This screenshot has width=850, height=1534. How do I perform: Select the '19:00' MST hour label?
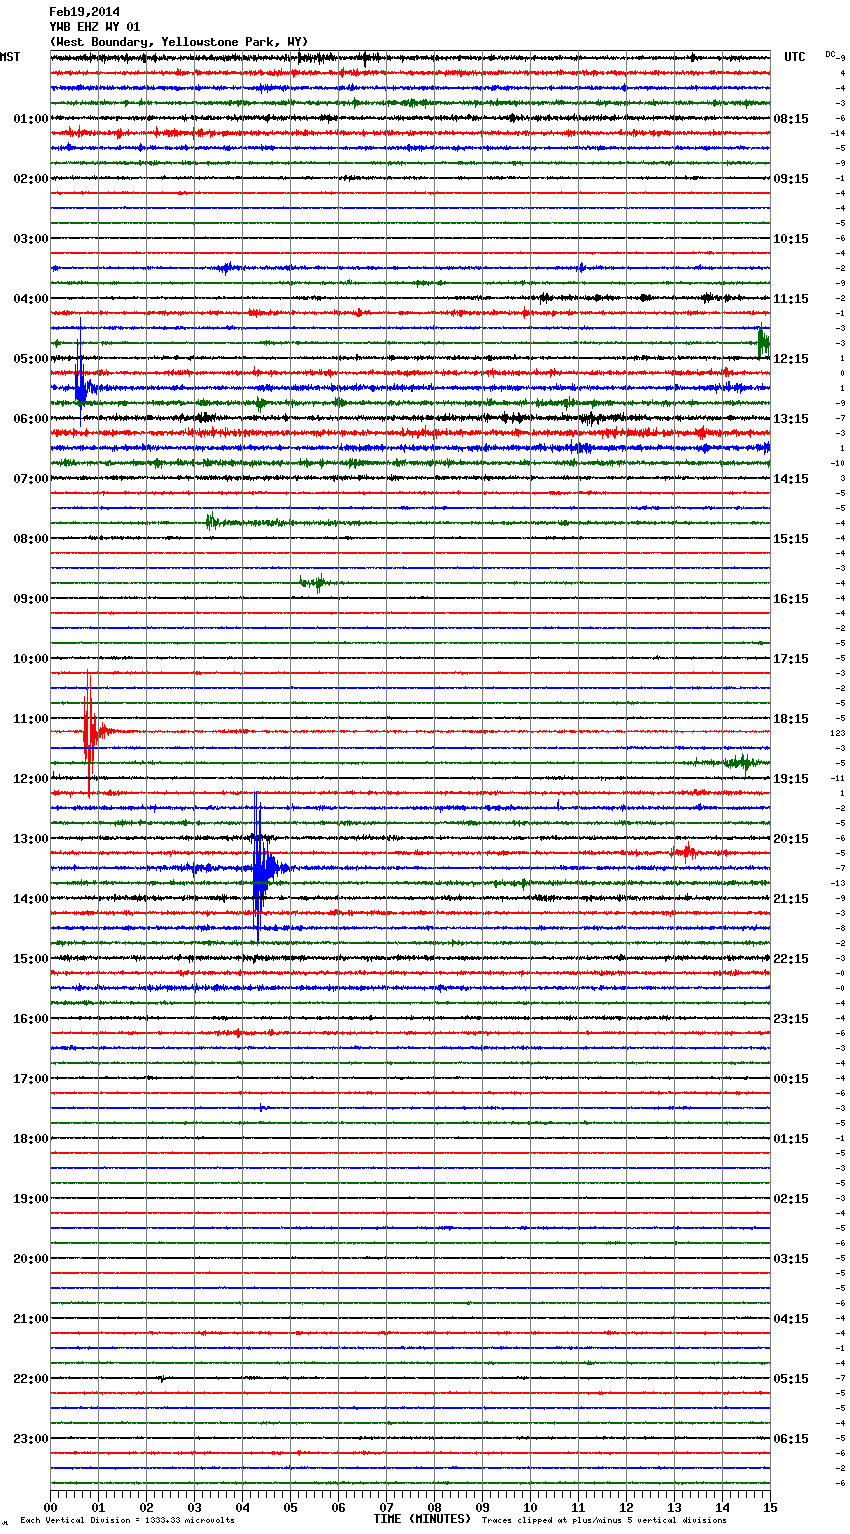31,1199
